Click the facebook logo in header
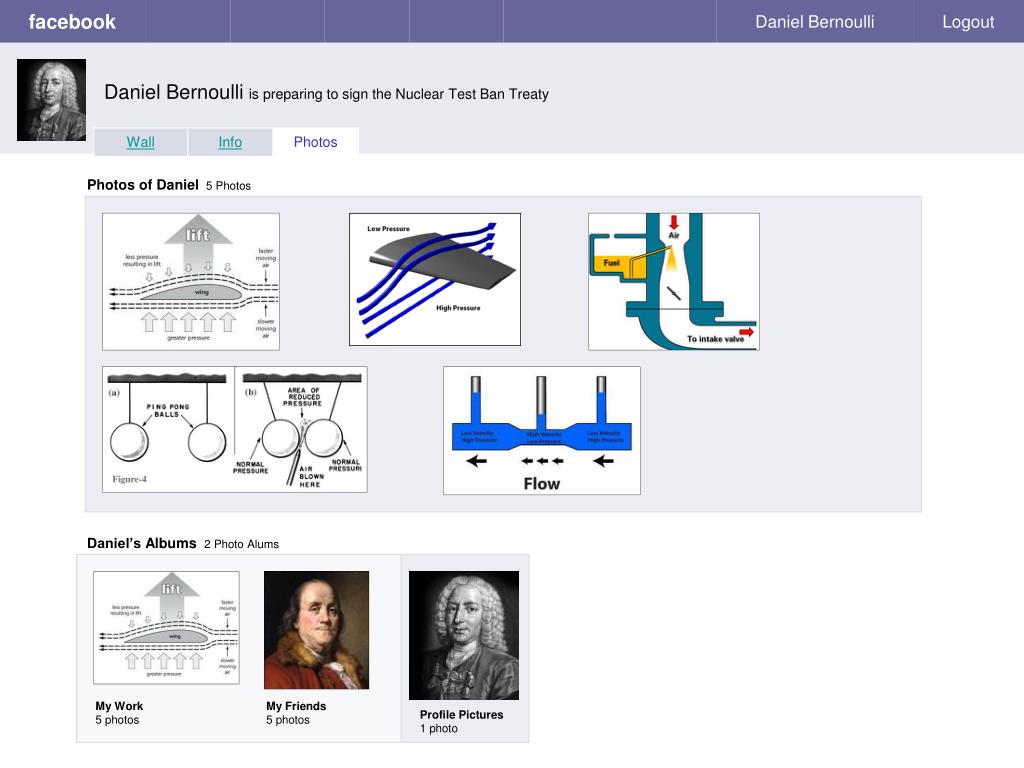The height and width of the screenshot is (768, 1024). 72,22
